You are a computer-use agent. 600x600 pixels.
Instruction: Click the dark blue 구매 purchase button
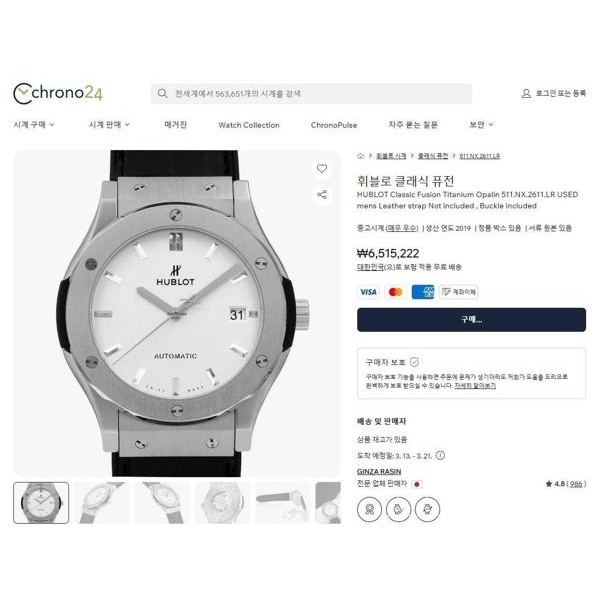[471, 320]
